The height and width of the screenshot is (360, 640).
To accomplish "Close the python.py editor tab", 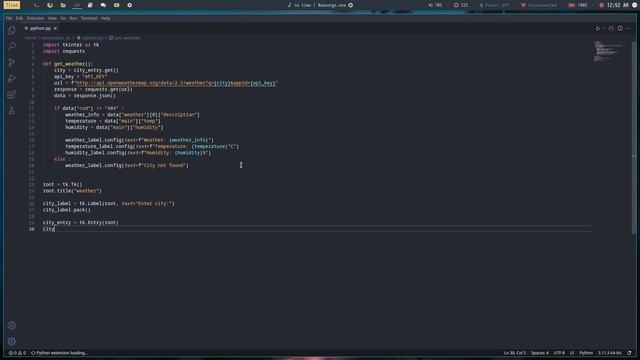I will point(55,29).
